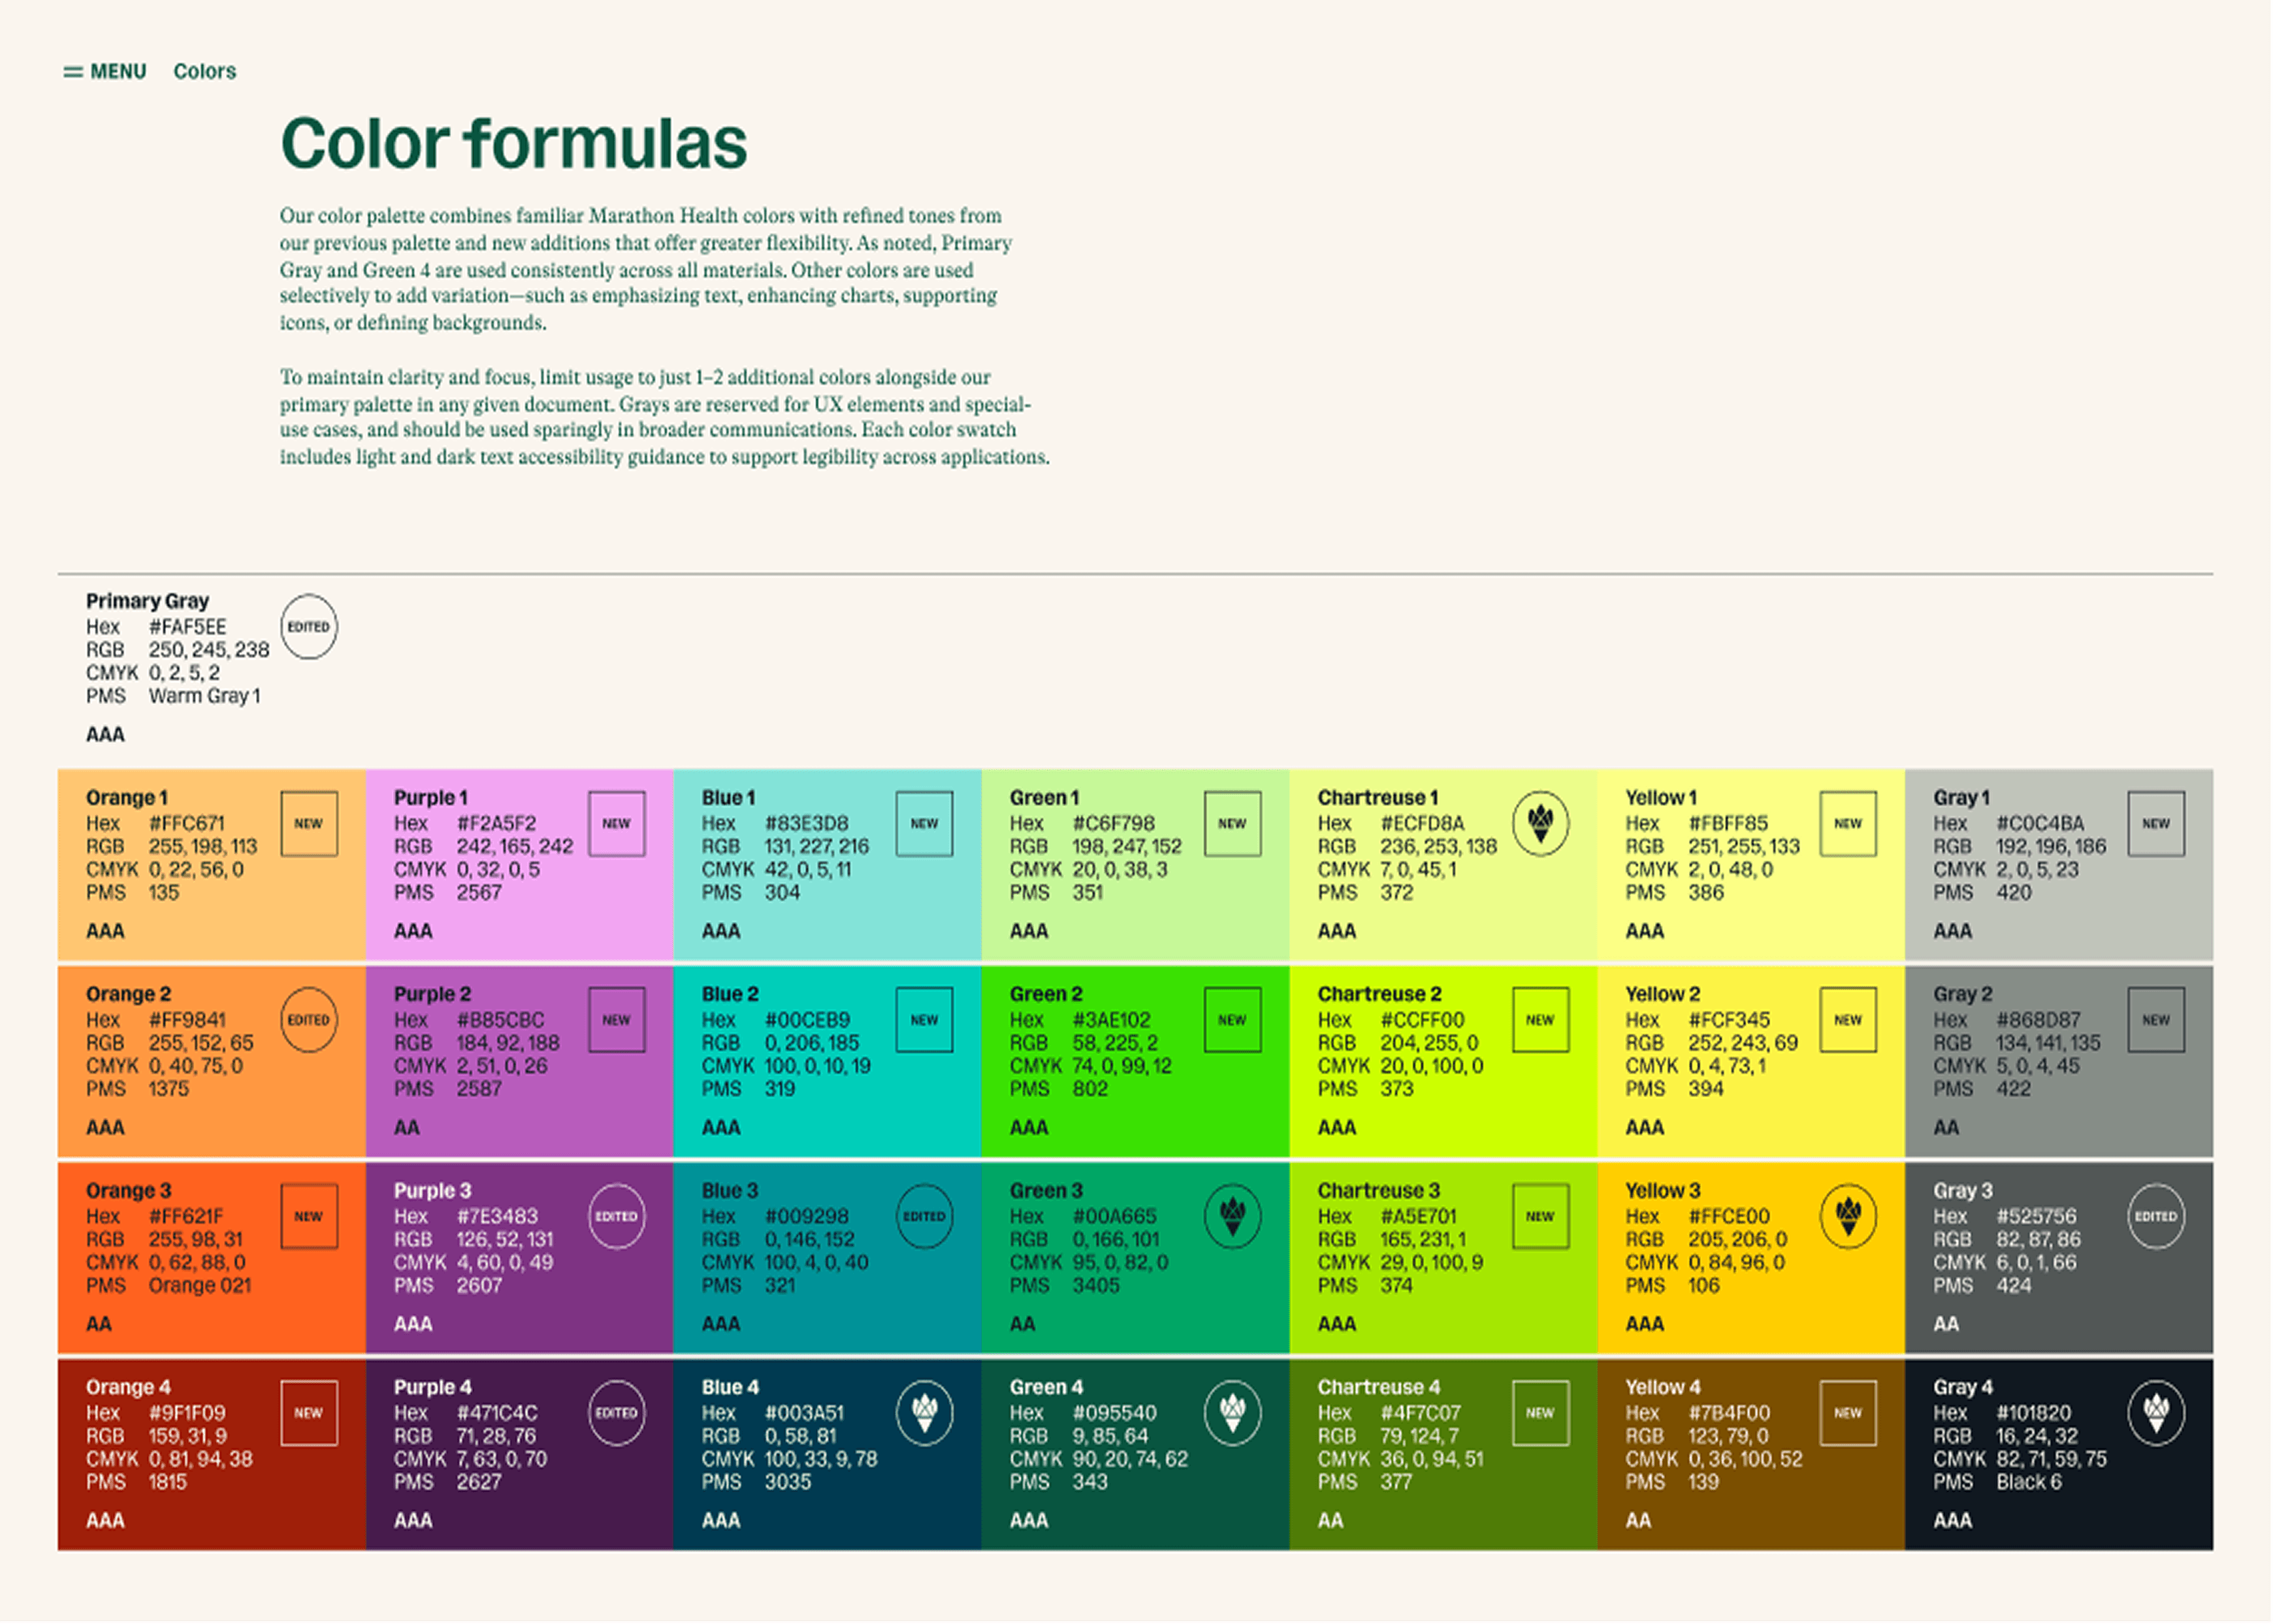Click the Orange 4 swatch title
This screenshot has width=2273, height=1624.
(128, 1388)
